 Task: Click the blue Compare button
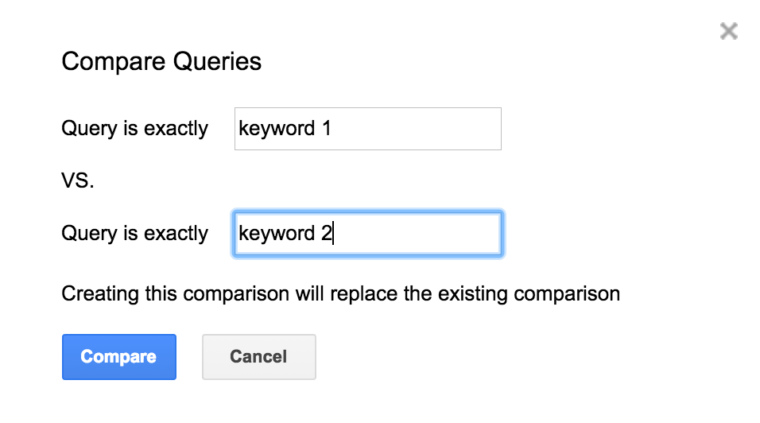[119, 357]
